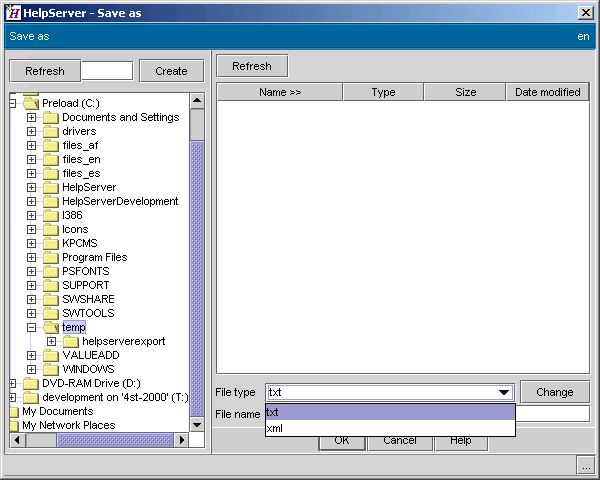This screenshot has height=480, width=600.
Task: Click the development on '4st-2000' drive icon
Action: click(31, 397)
